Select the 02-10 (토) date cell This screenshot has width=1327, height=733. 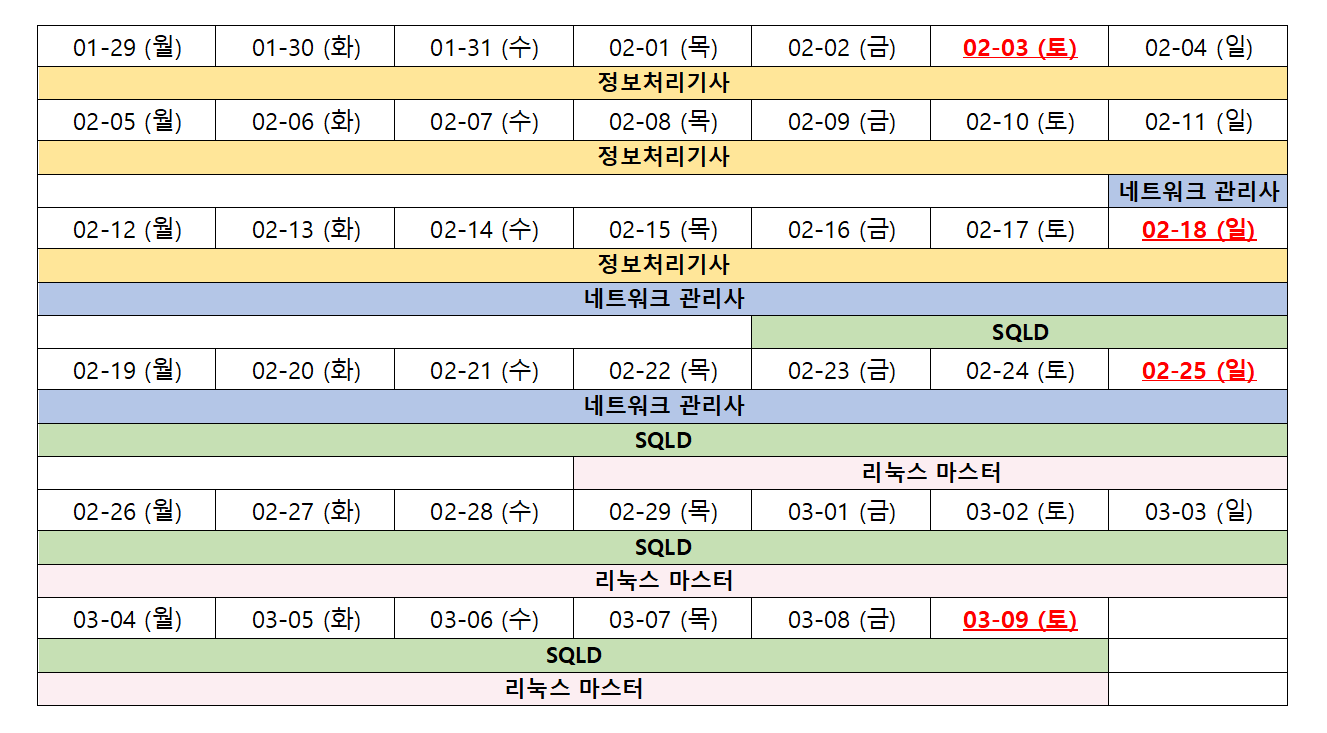(x=1019, y=121)
